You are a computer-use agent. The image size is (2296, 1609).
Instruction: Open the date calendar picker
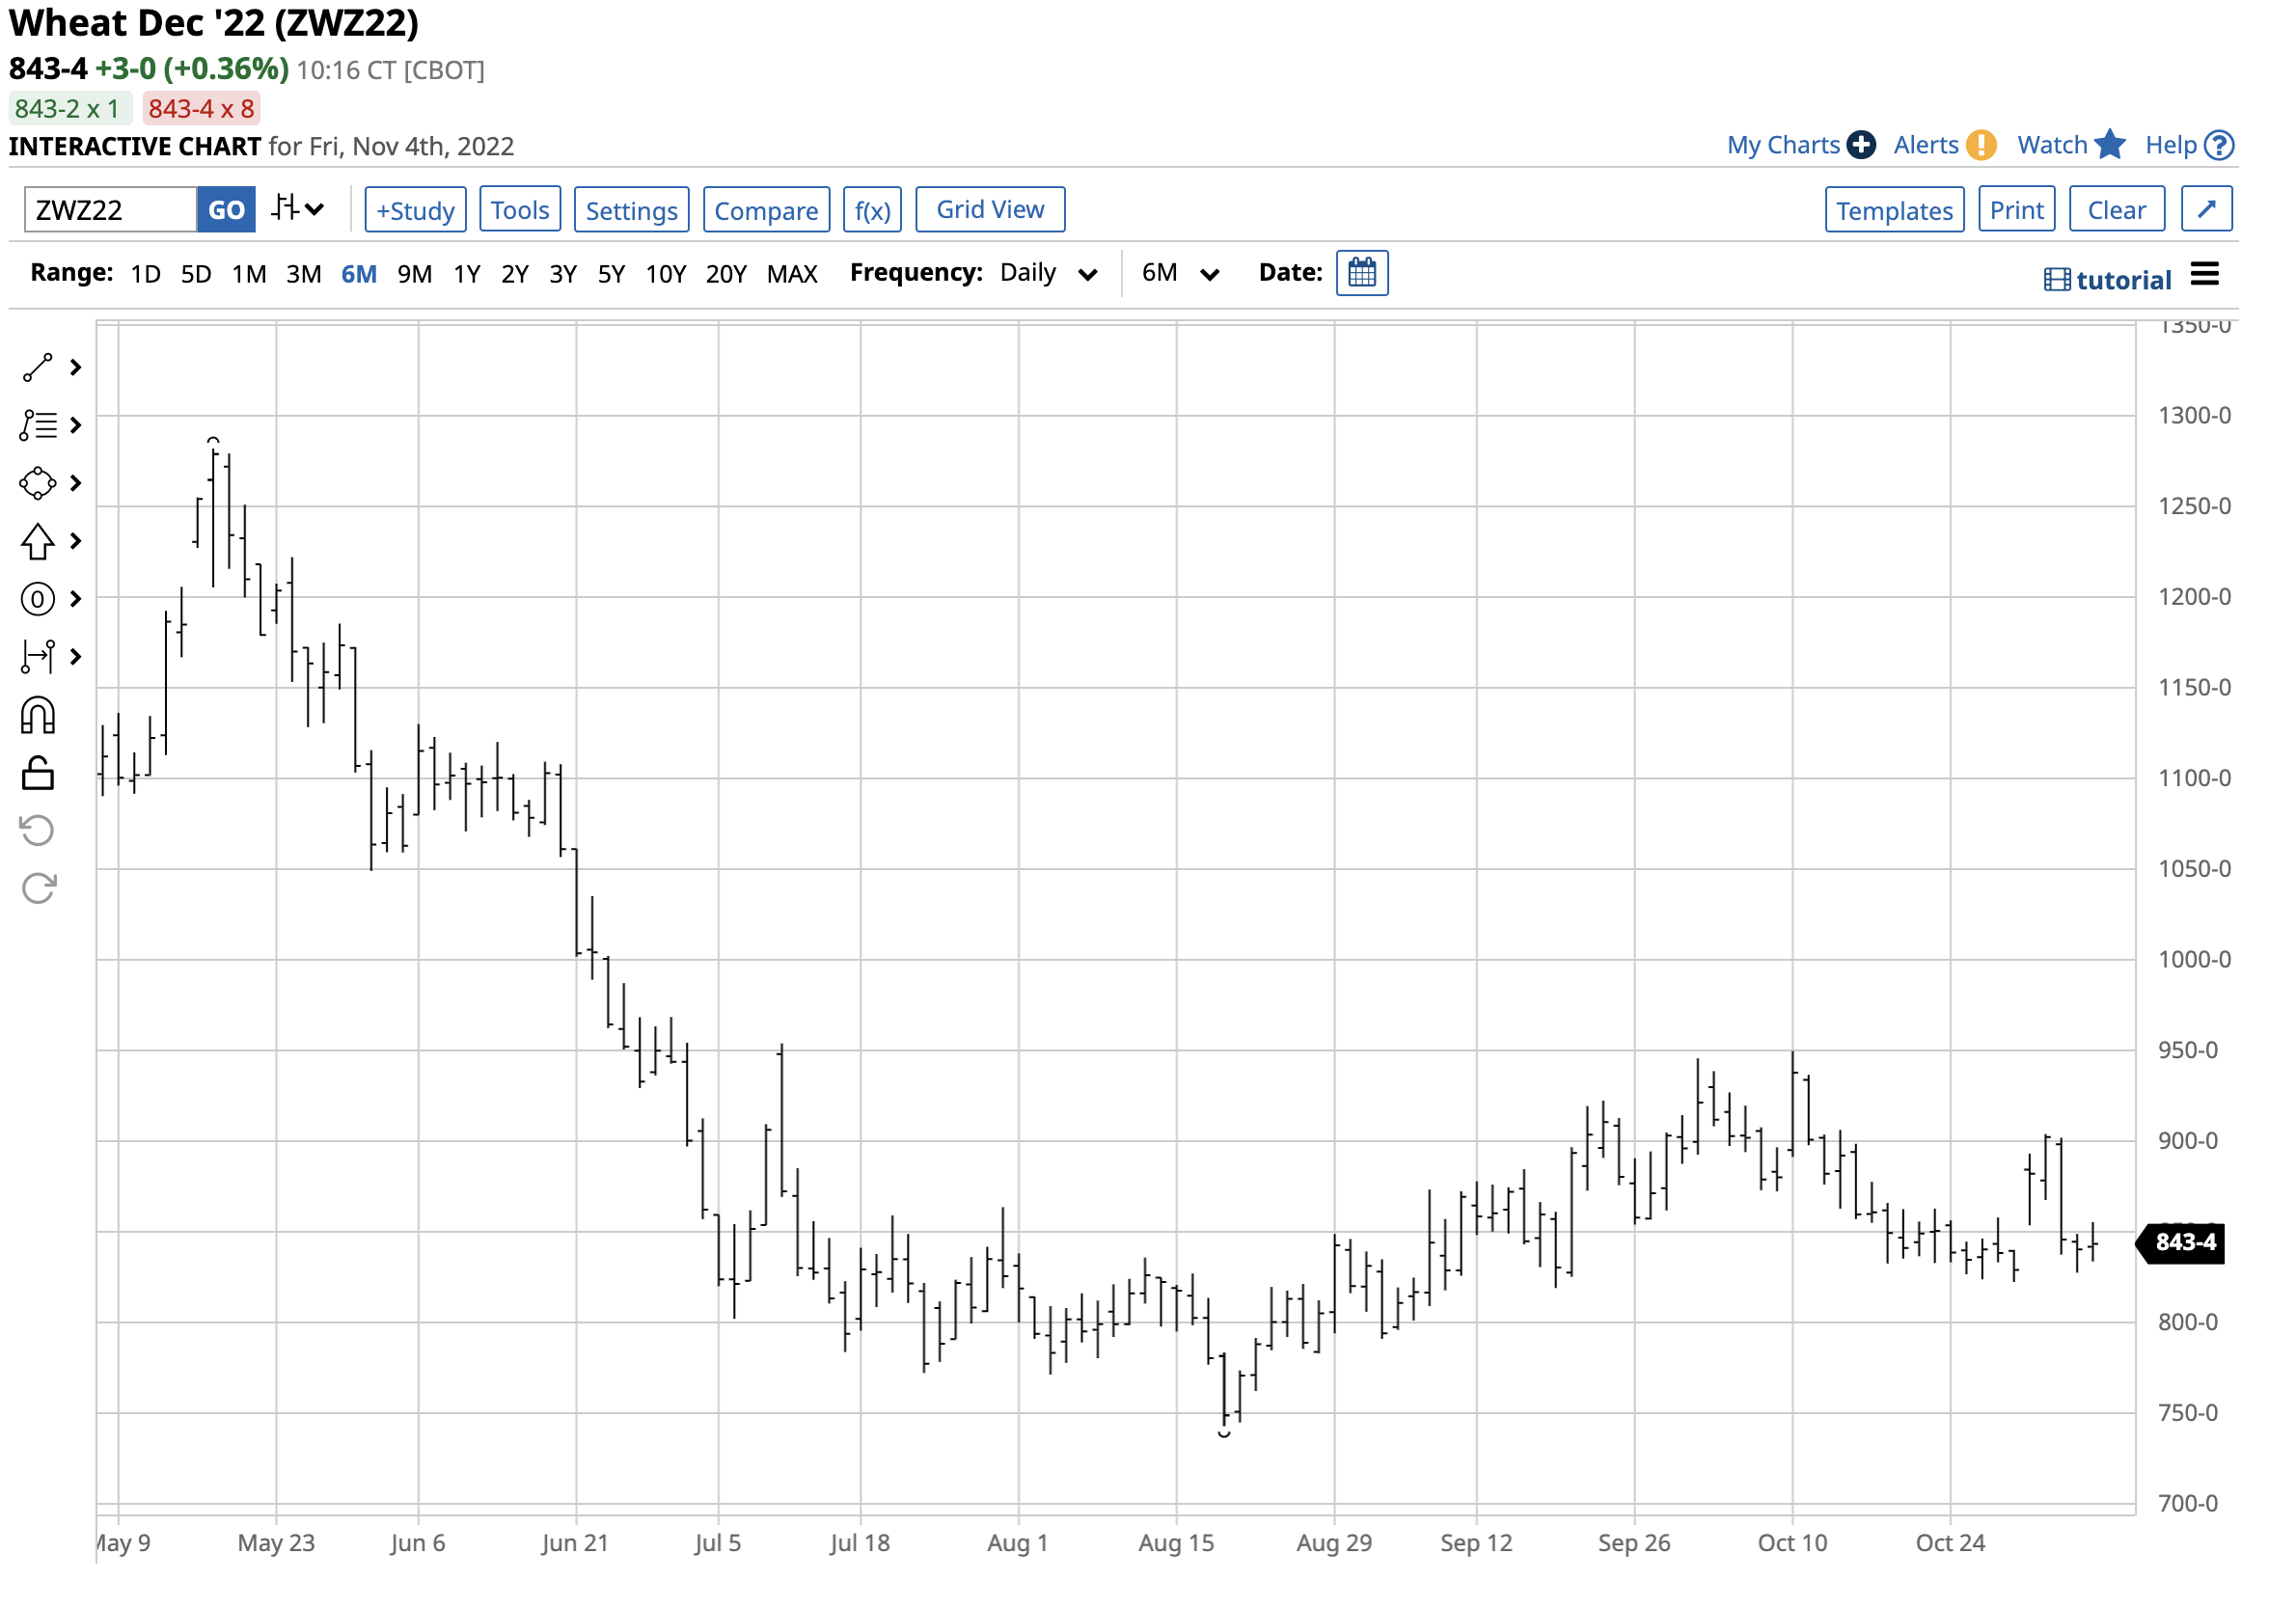coord(1362,273)
